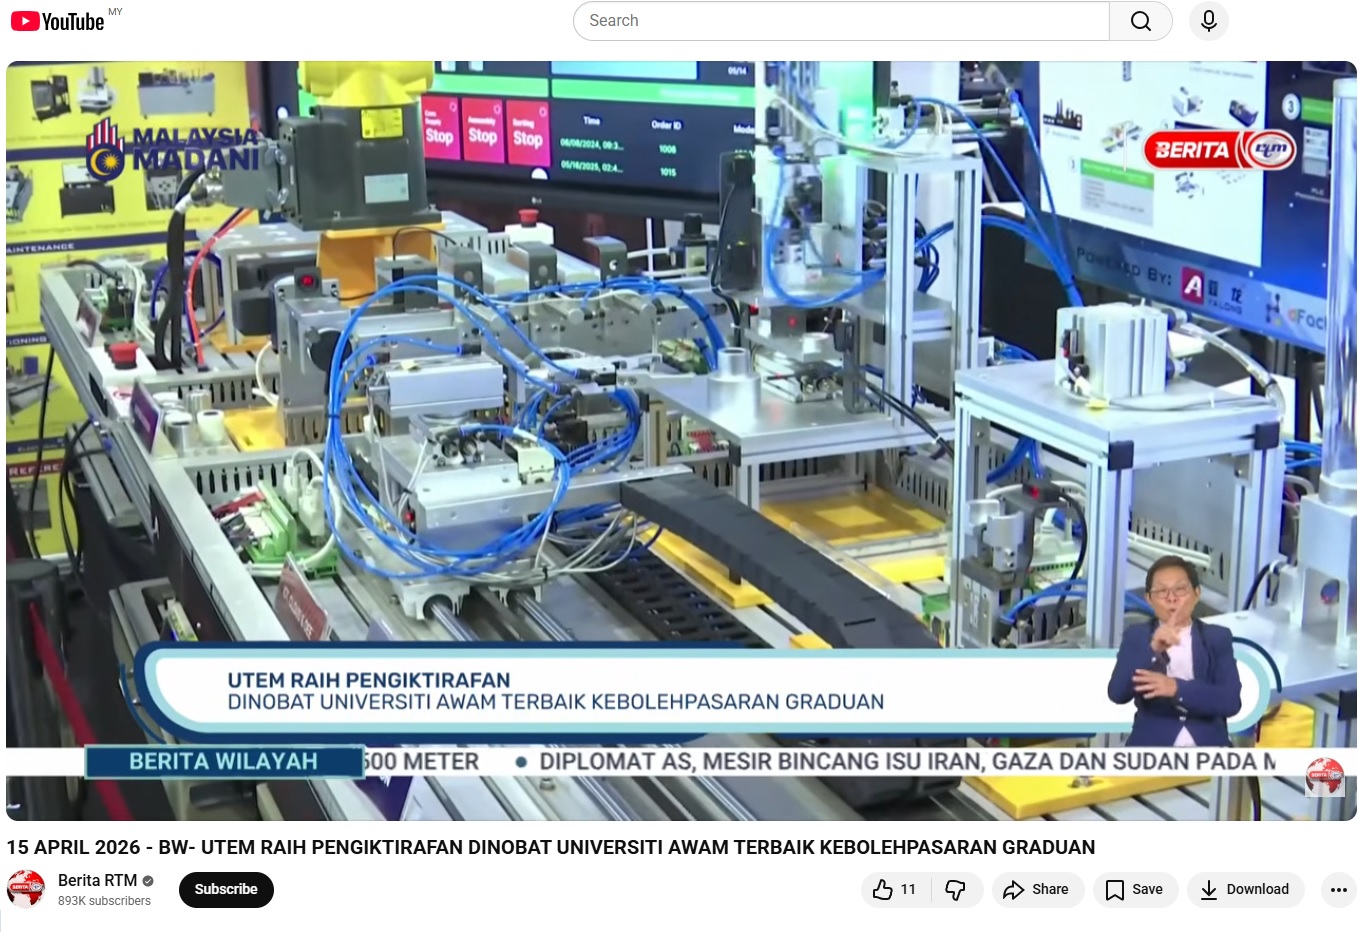Screen dimensions: 1359x932
Task: Click the video title about UTEM
Action: pos(550,847)
